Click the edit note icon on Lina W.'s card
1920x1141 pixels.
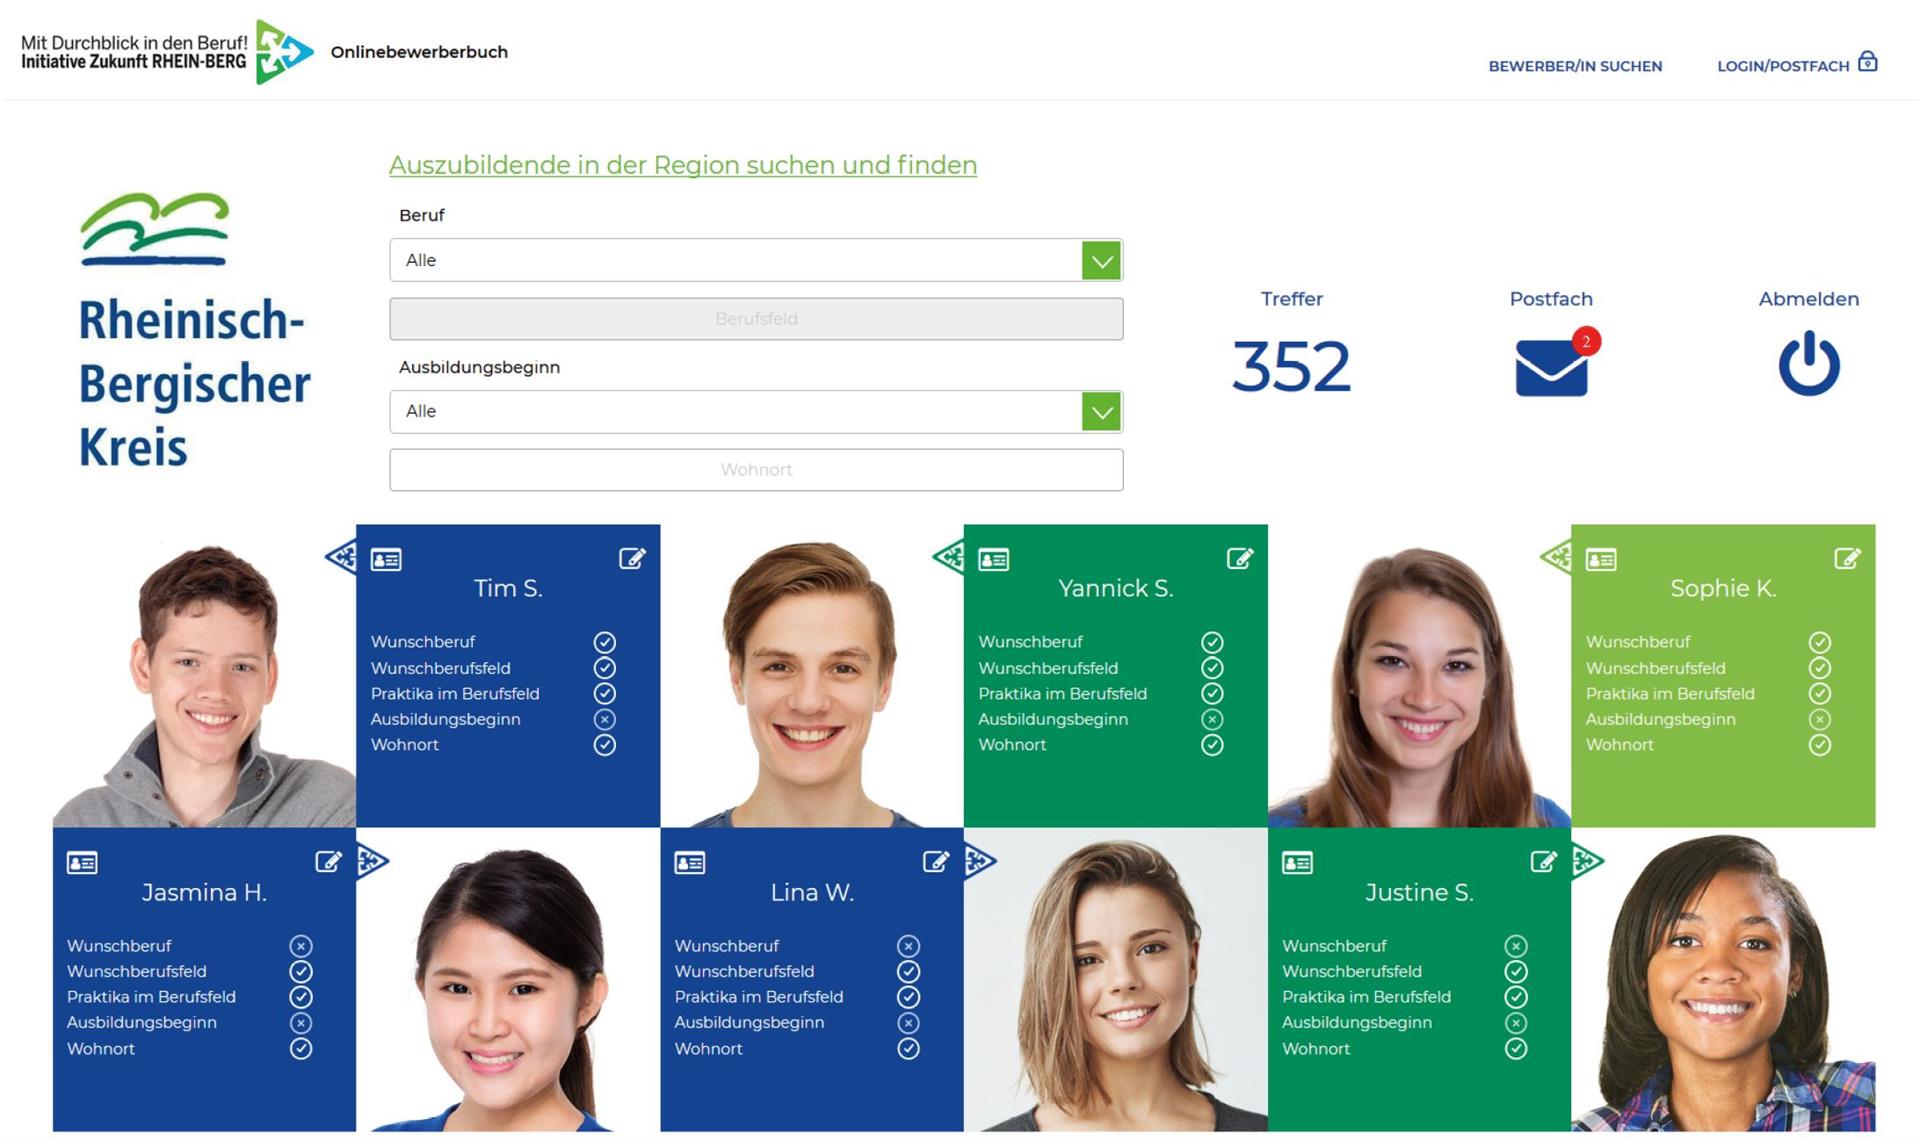tap(936, 861)
